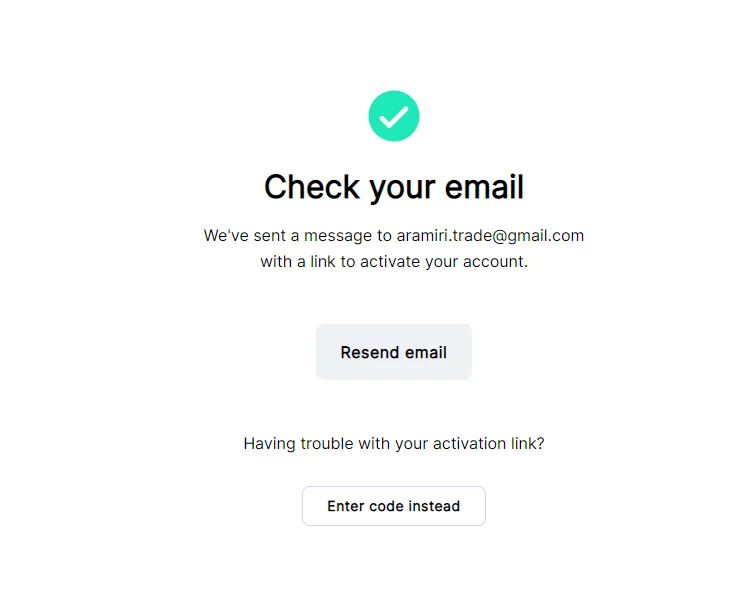Screen dimensions: 738x606
Task: Click the Check your email heading
Action: (x=394, y=187)
